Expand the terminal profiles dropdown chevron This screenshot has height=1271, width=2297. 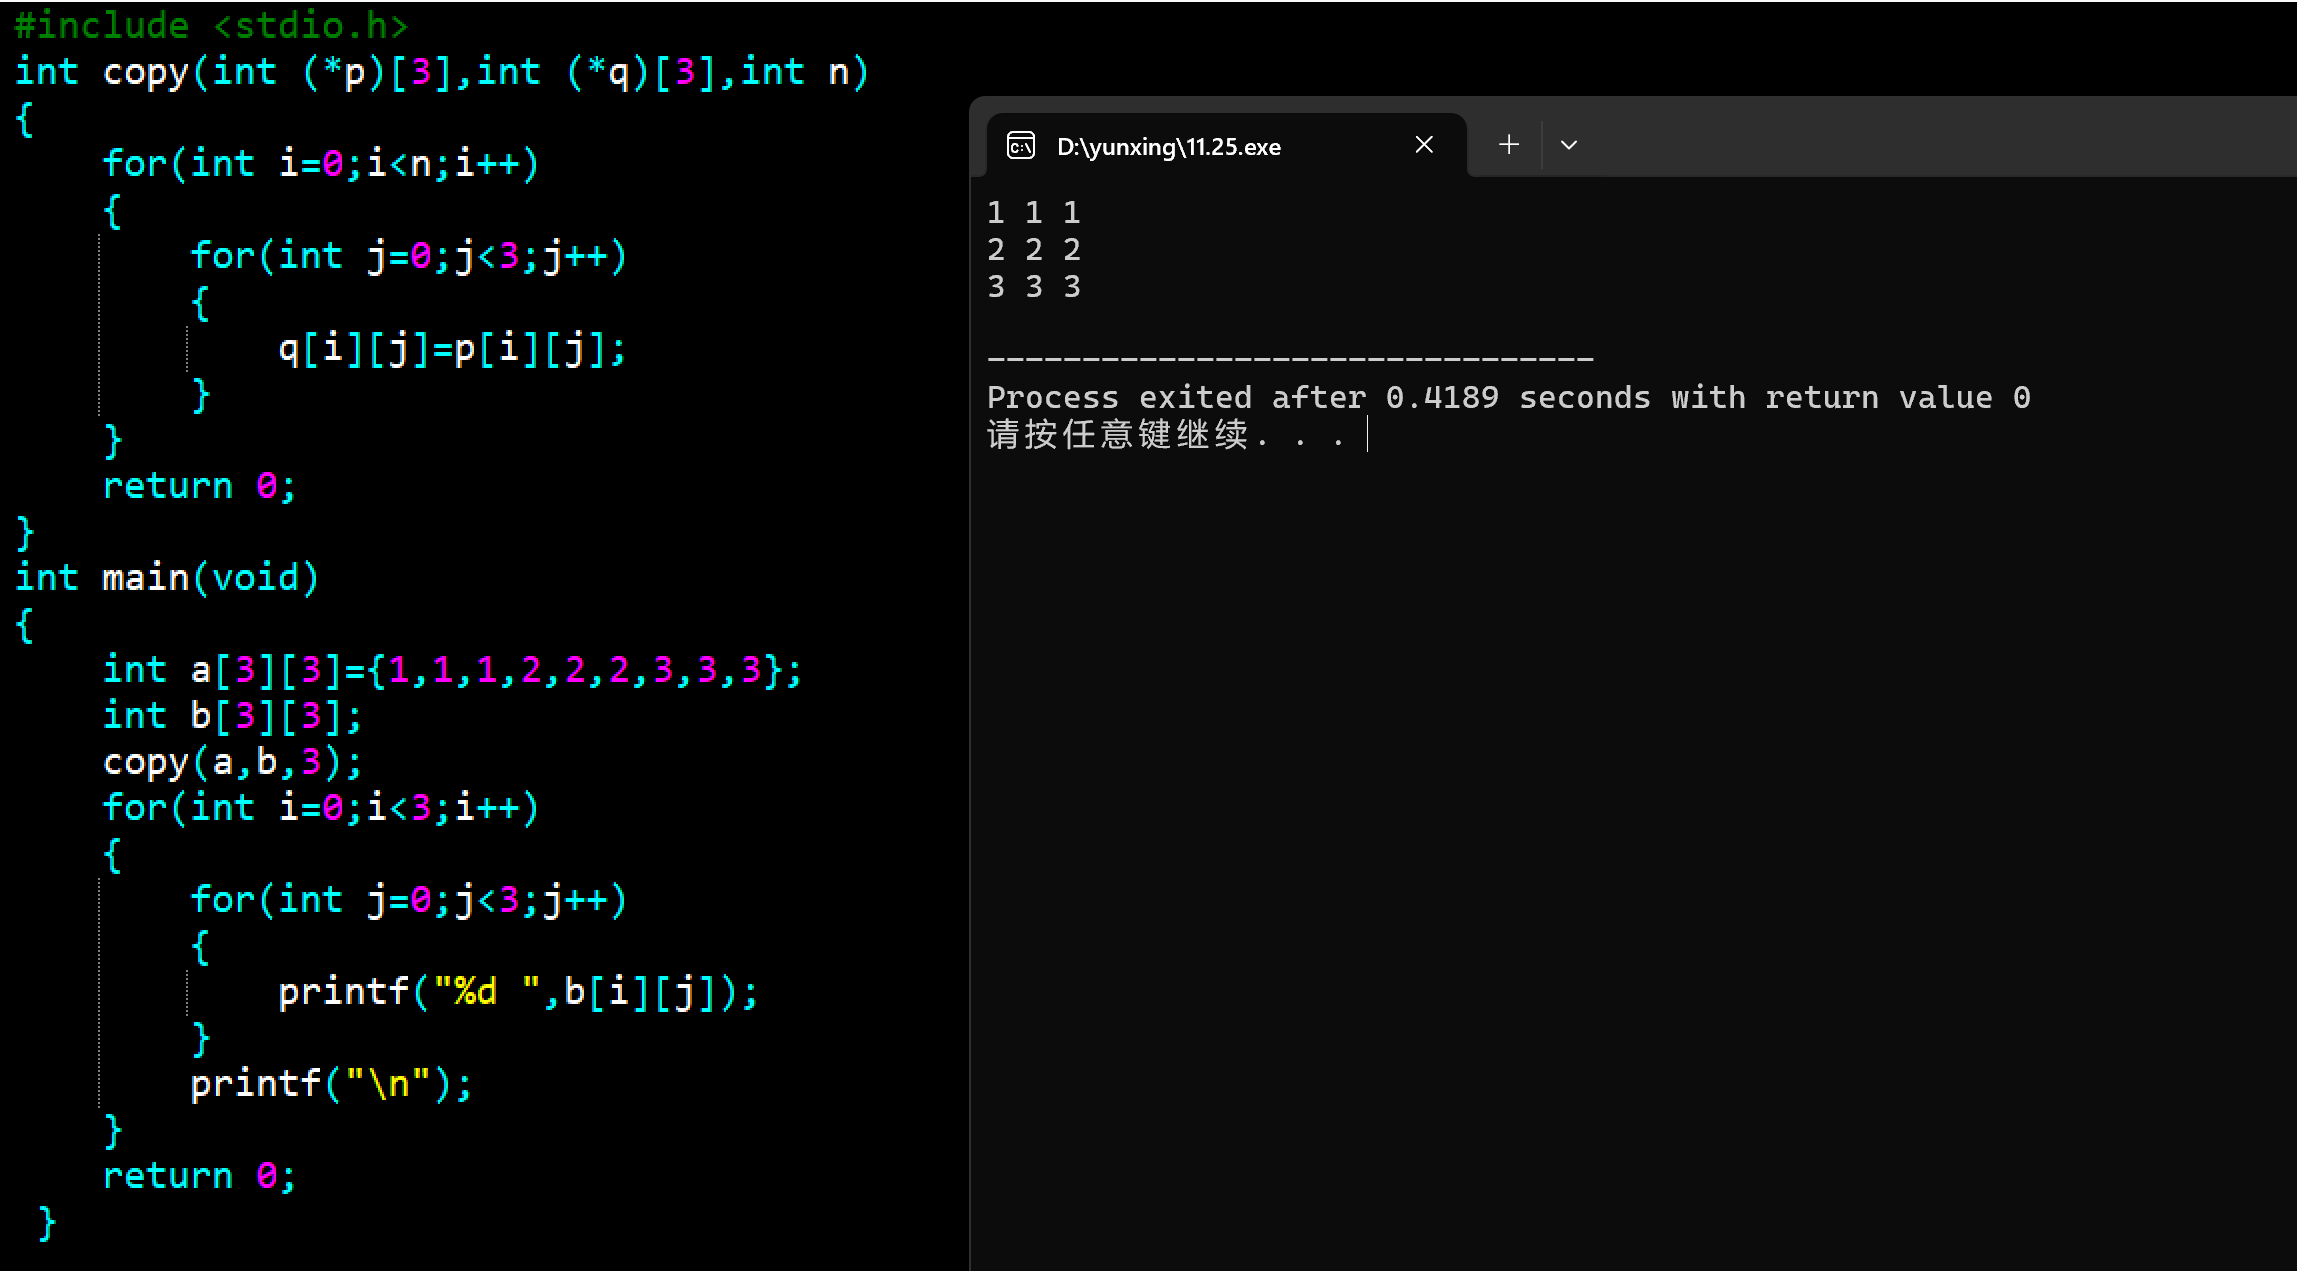[1569, 145]
